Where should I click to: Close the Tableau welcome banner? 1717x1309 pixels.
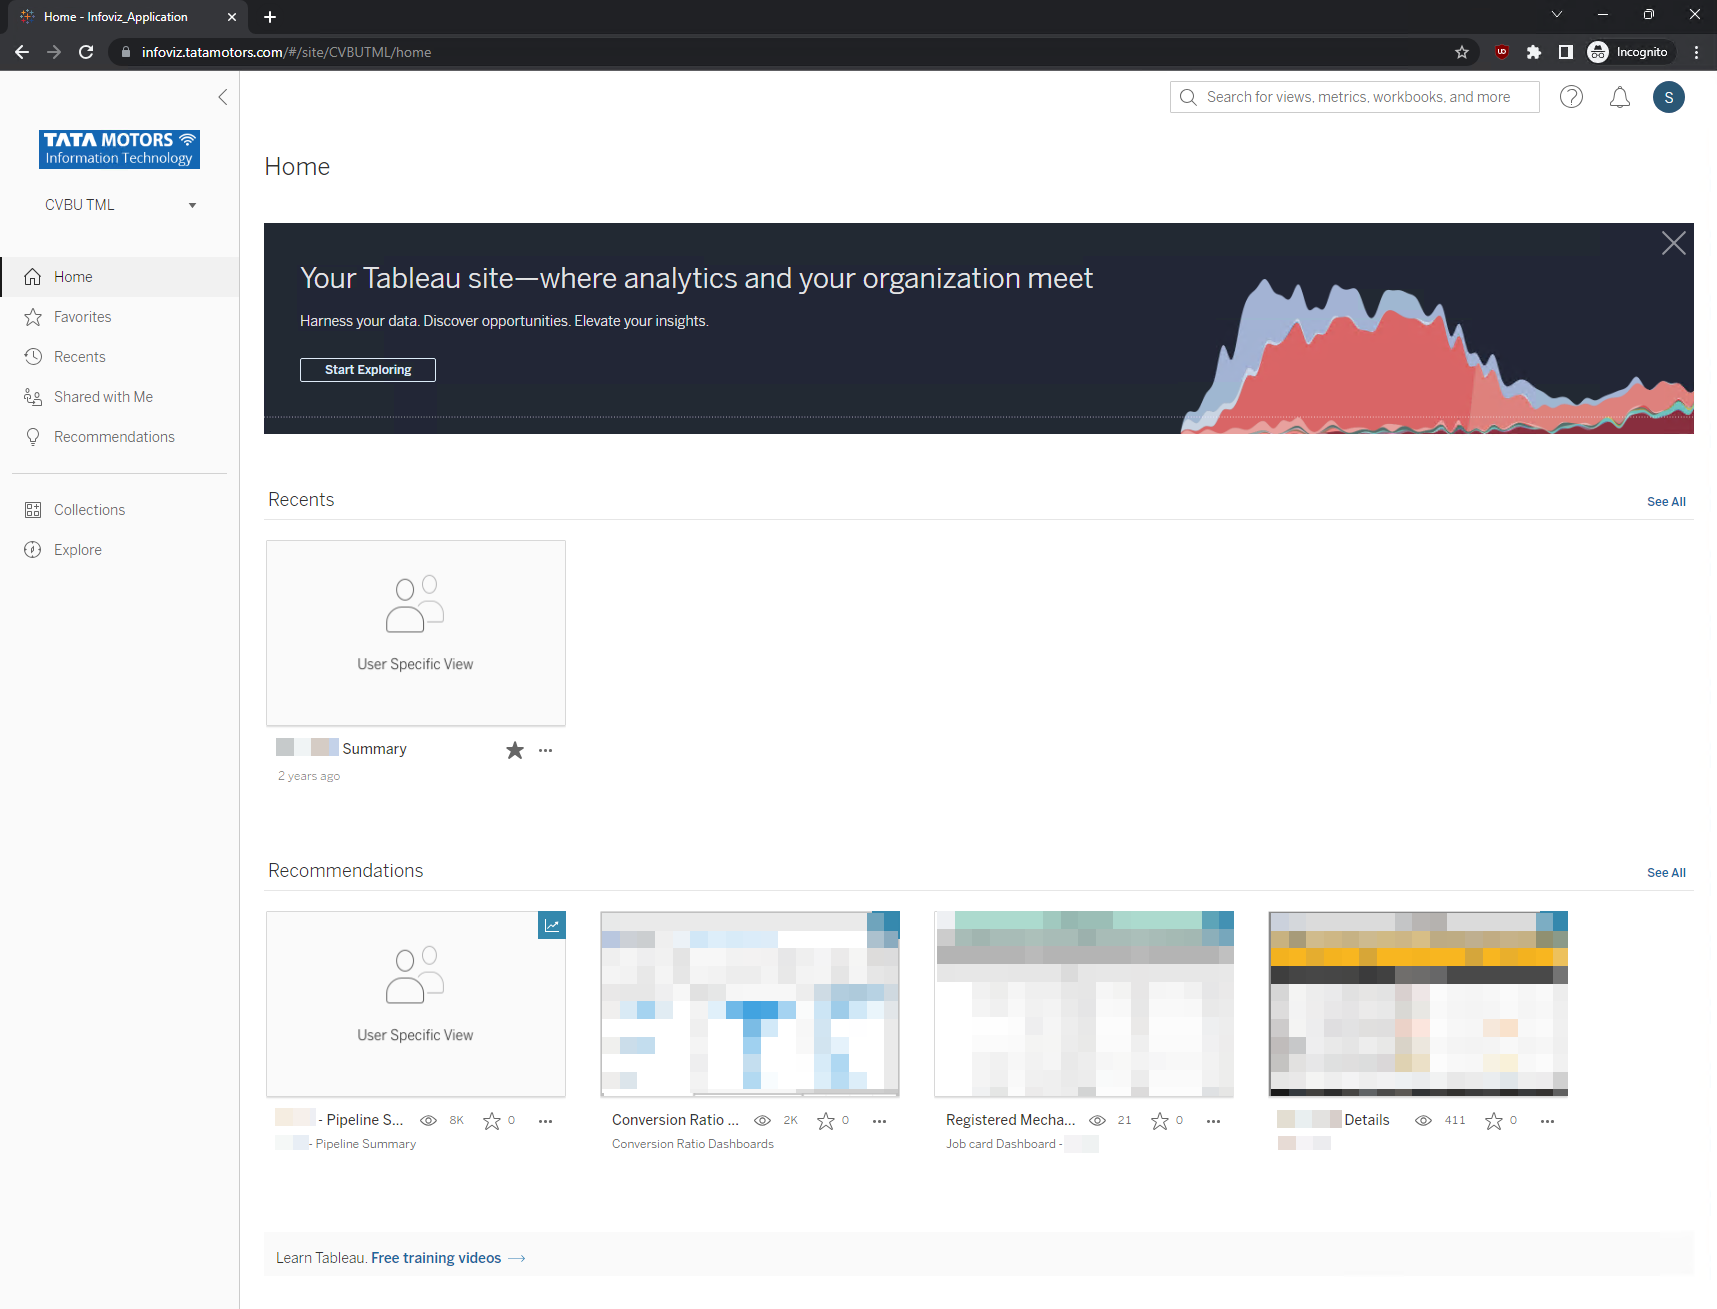[1673, 243]
